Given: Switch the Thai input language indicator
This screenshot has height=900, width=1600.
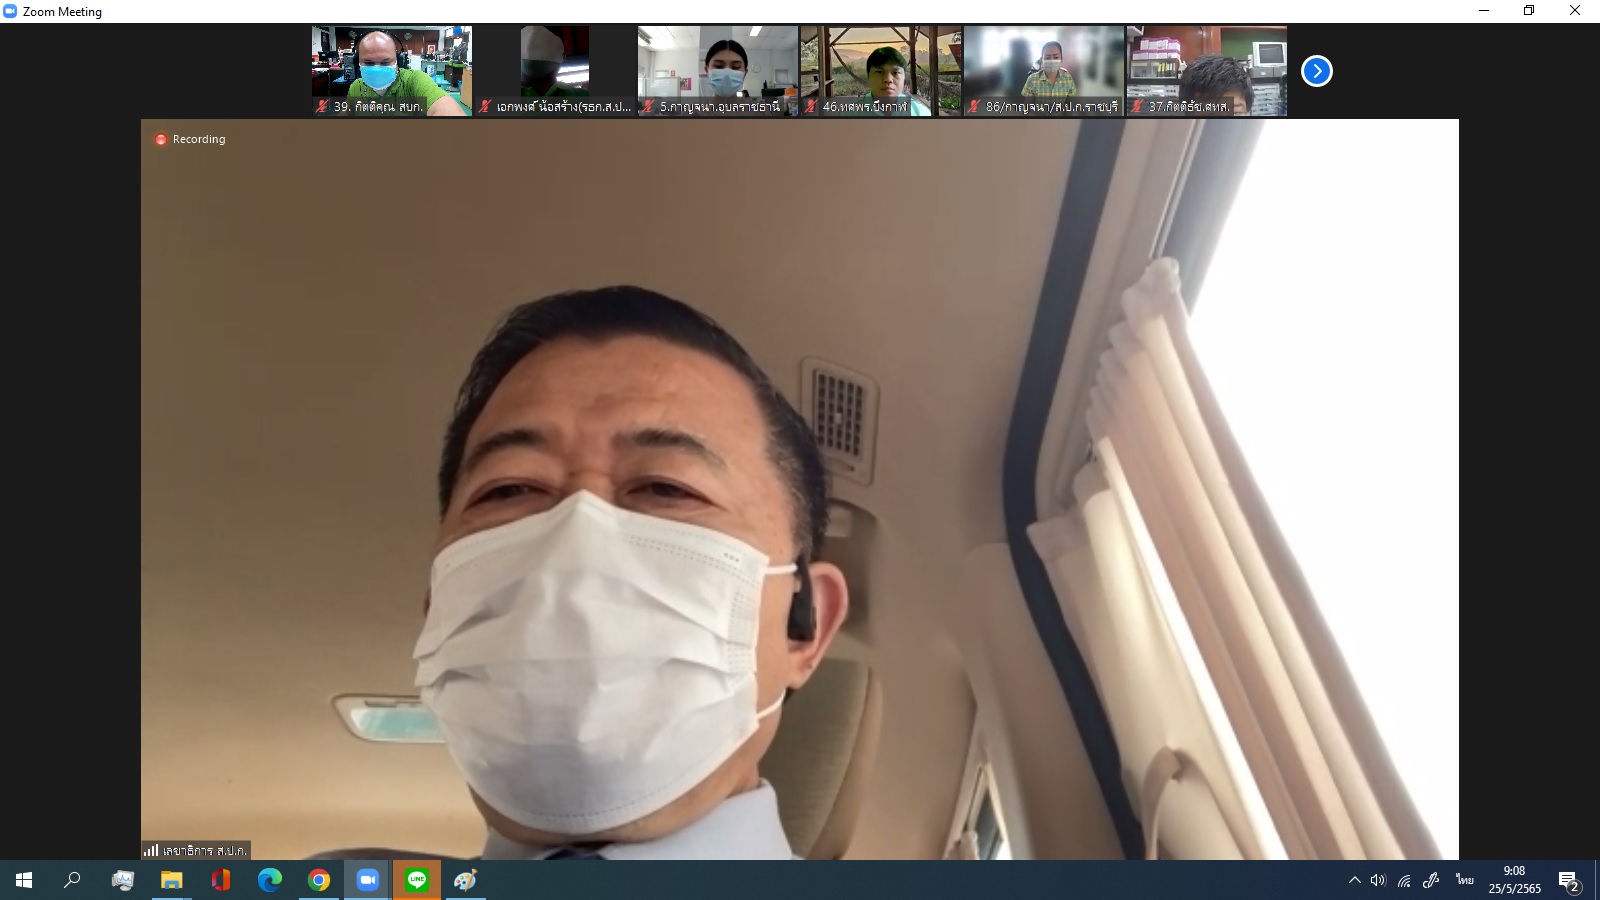Looking at the screenshot, I should 1465,880.
